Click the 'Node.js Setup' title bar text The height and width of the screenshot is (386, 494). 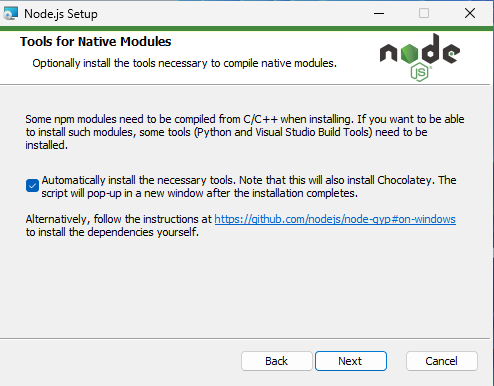61,14
